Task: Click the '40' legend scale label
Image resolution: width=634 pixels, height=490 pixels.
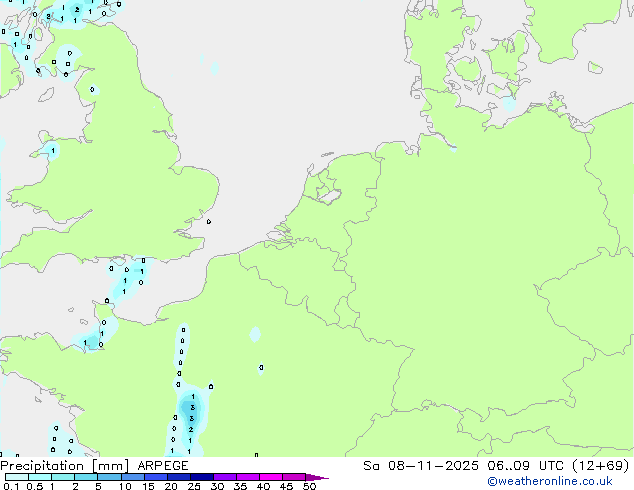Action: [x=263, y=486]
